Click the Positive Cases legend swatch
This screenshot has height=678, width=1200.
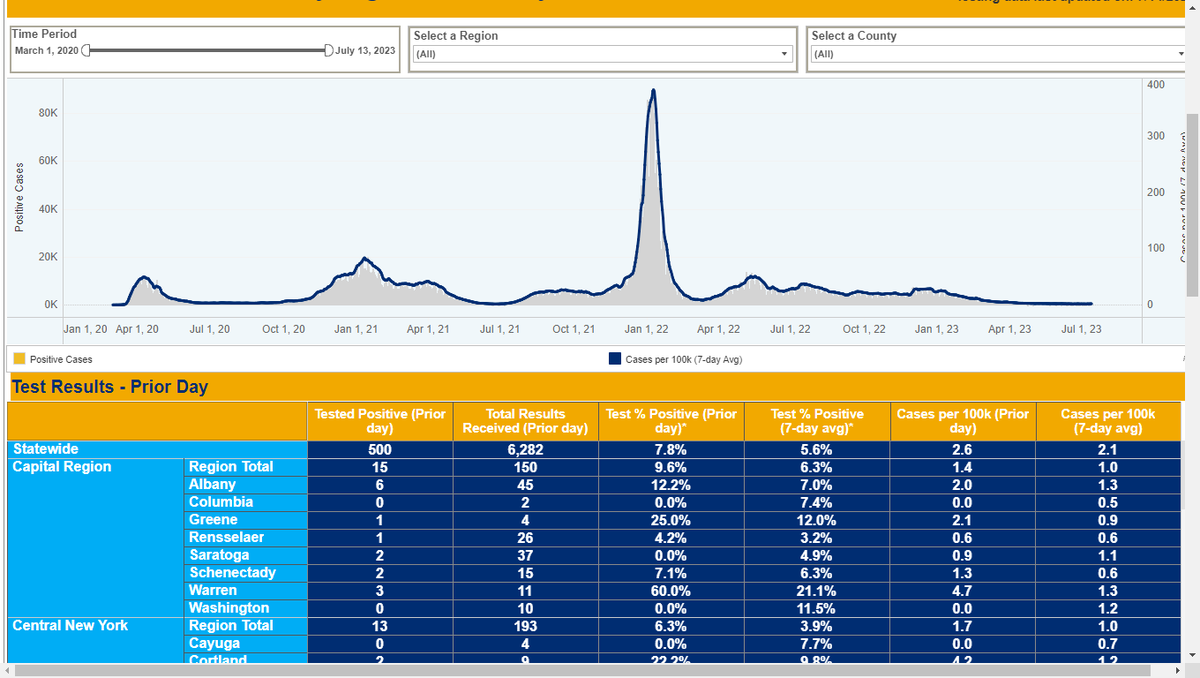tap(18, 359)
